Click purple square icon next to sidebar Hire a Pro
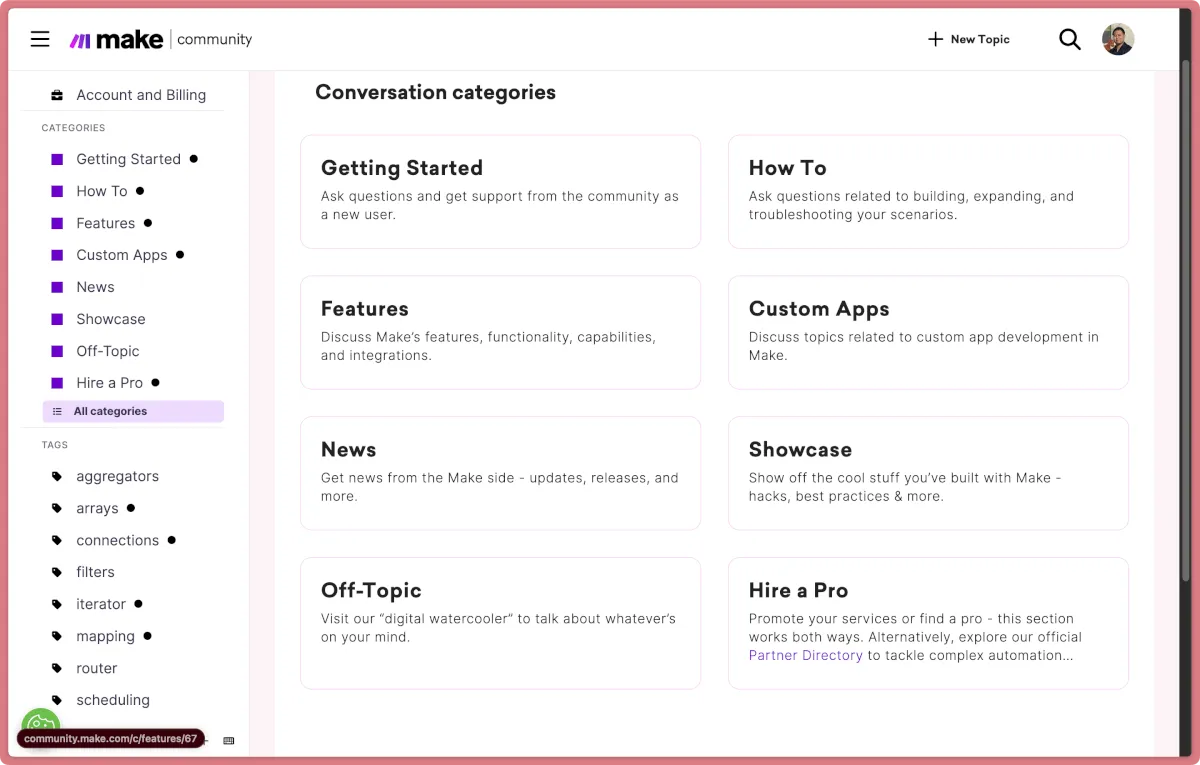This screenshot has height=765, width=1200. pyautogui.click(x=57, y=383)
